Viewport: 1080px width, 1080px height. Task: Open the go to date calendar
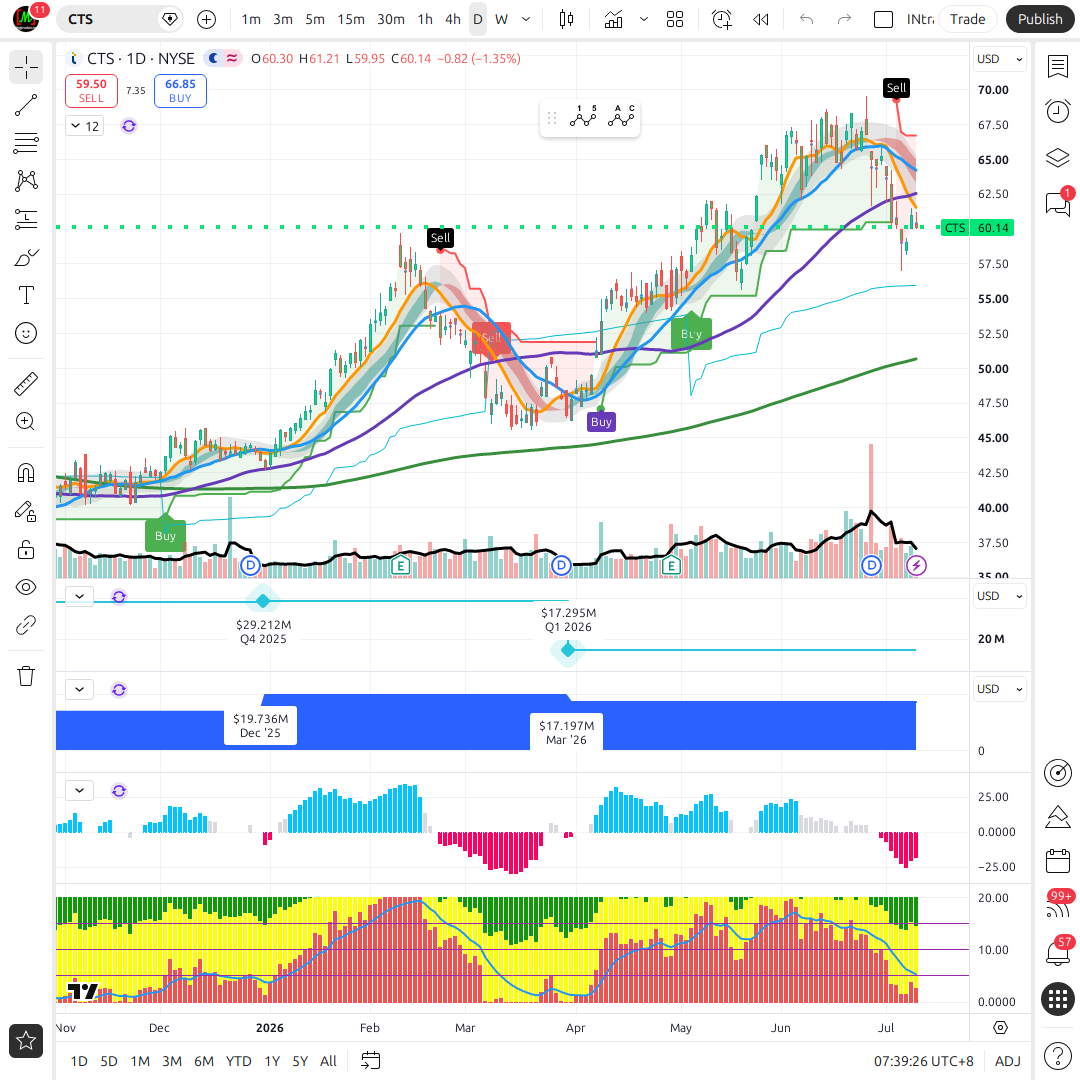click(371, 1061)
